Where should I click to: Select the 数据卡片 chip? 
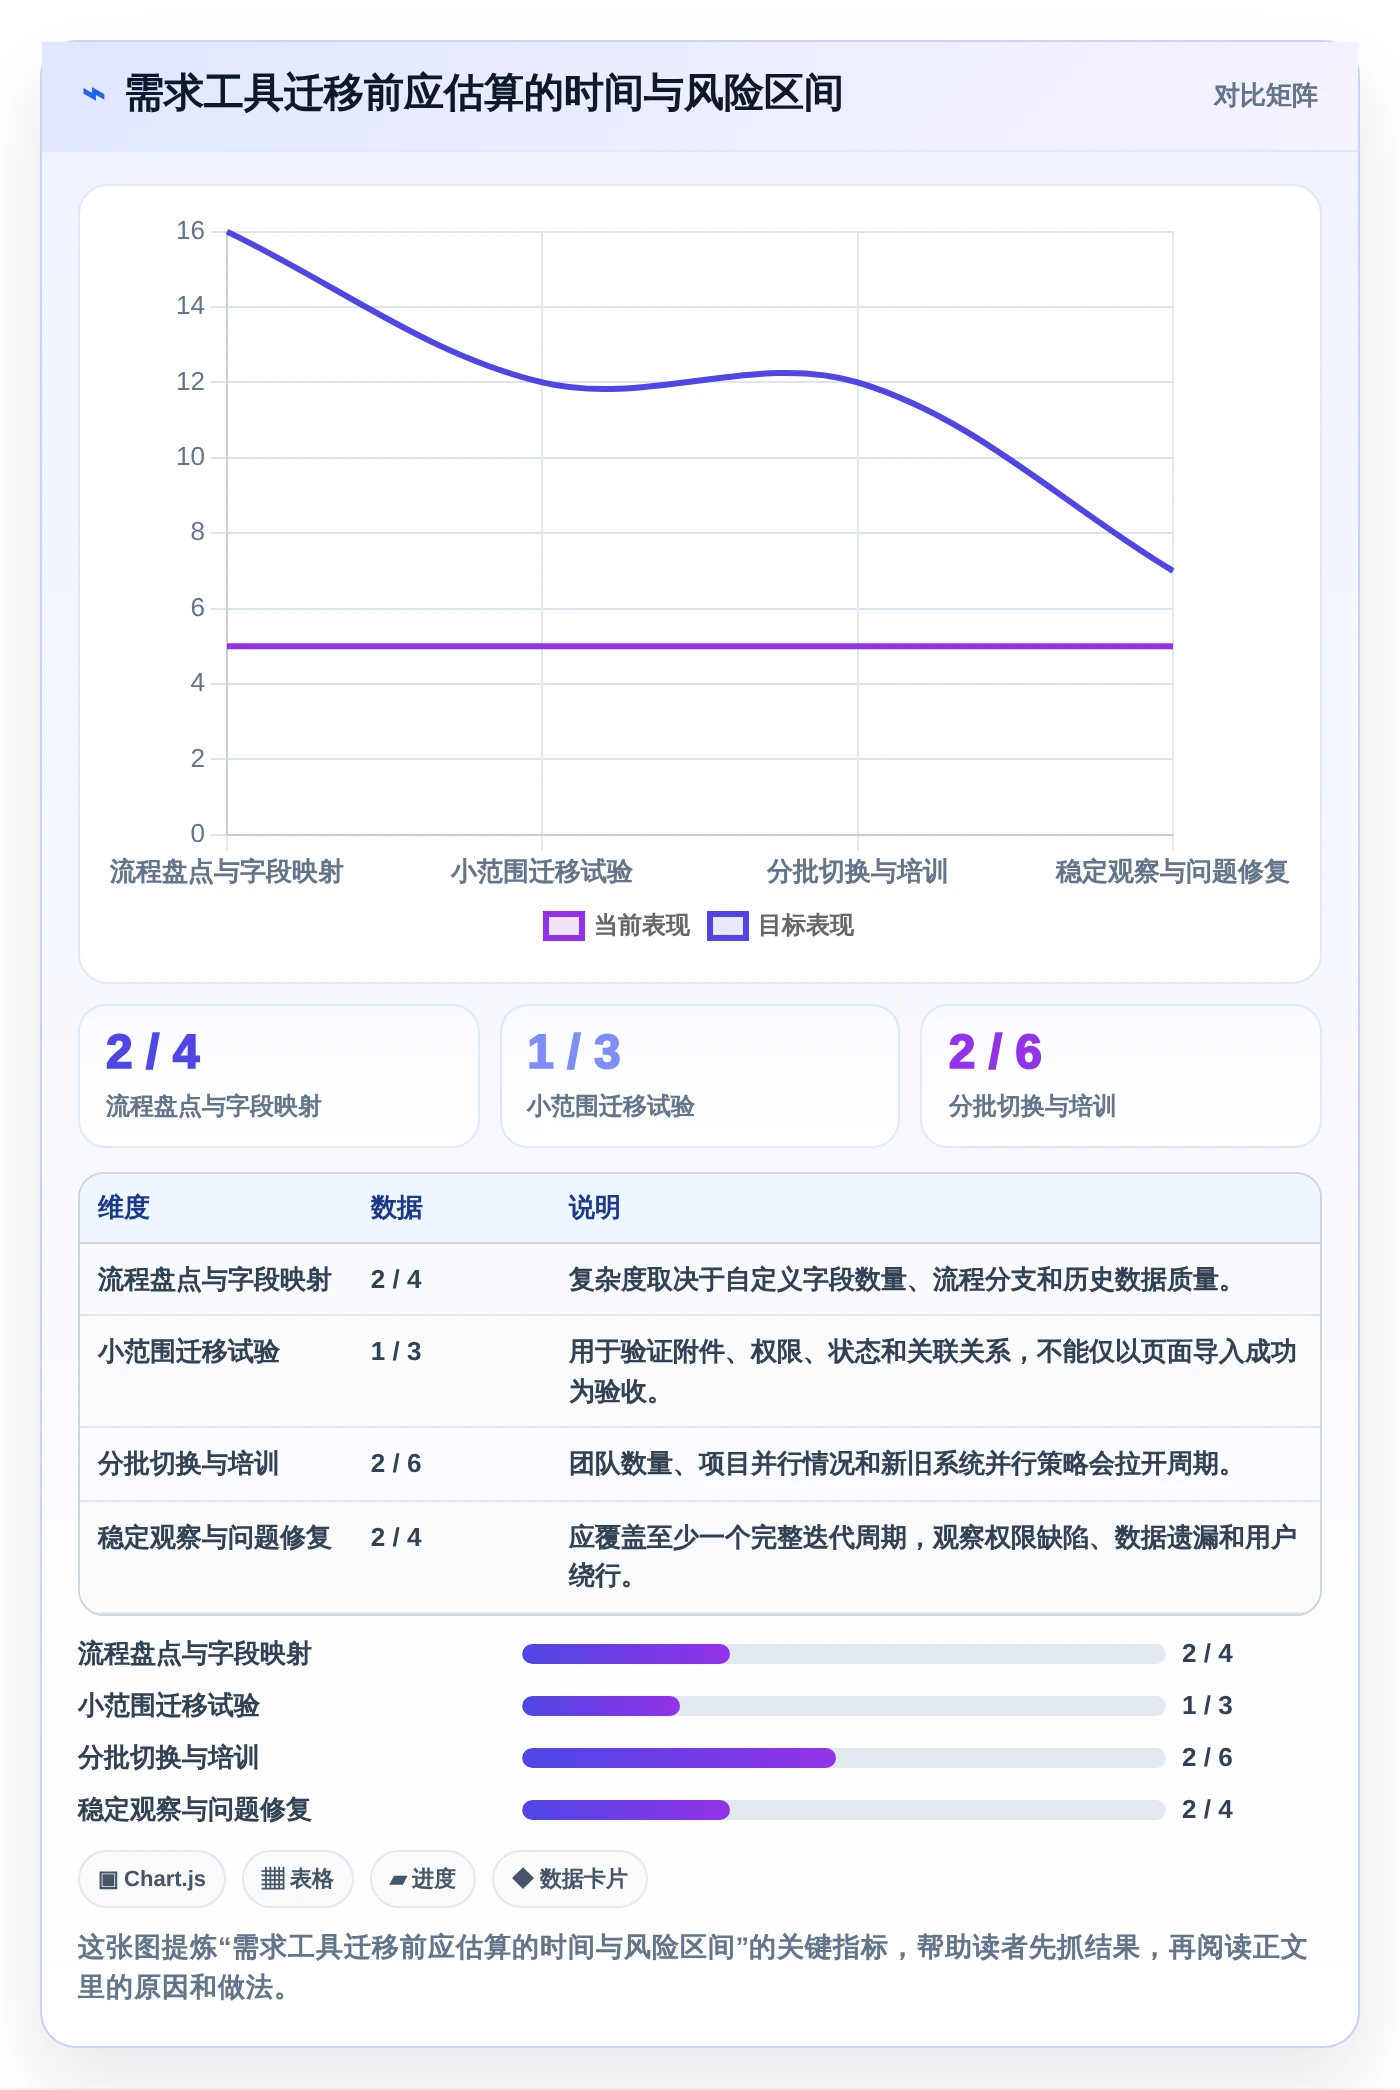(x=570, y=1879)
